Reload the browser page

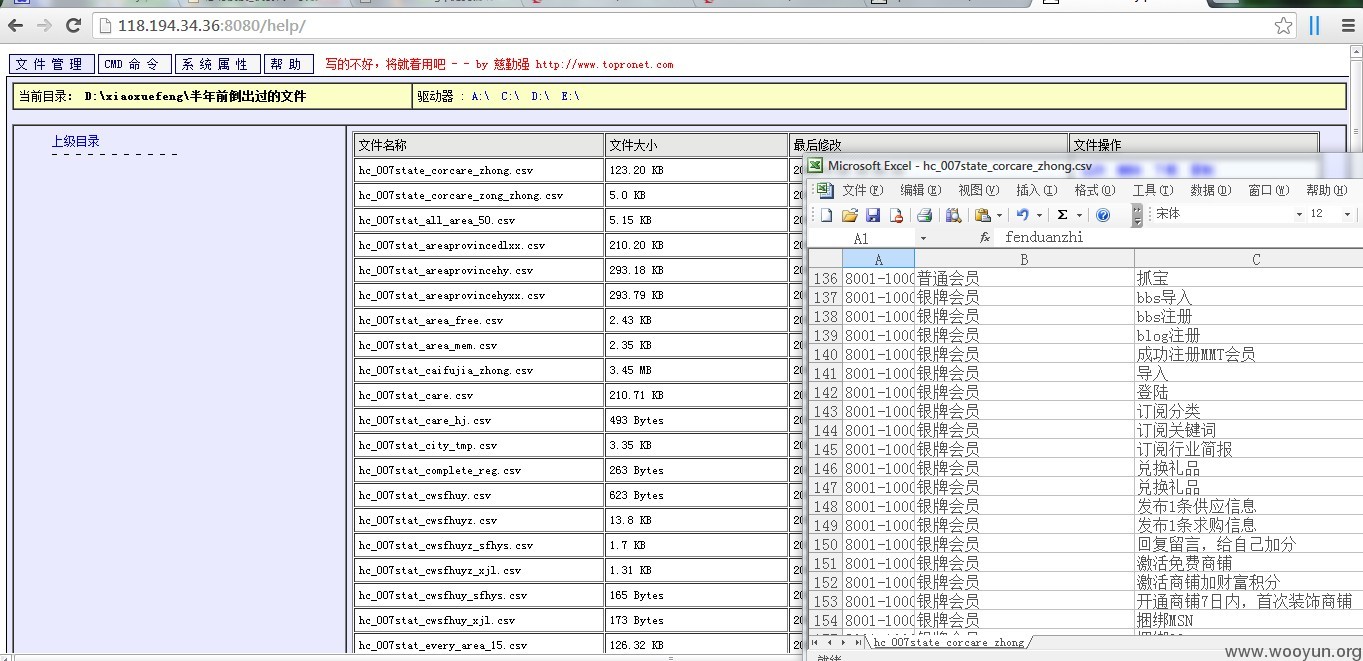pyautogui.click(x=73, y=26)
